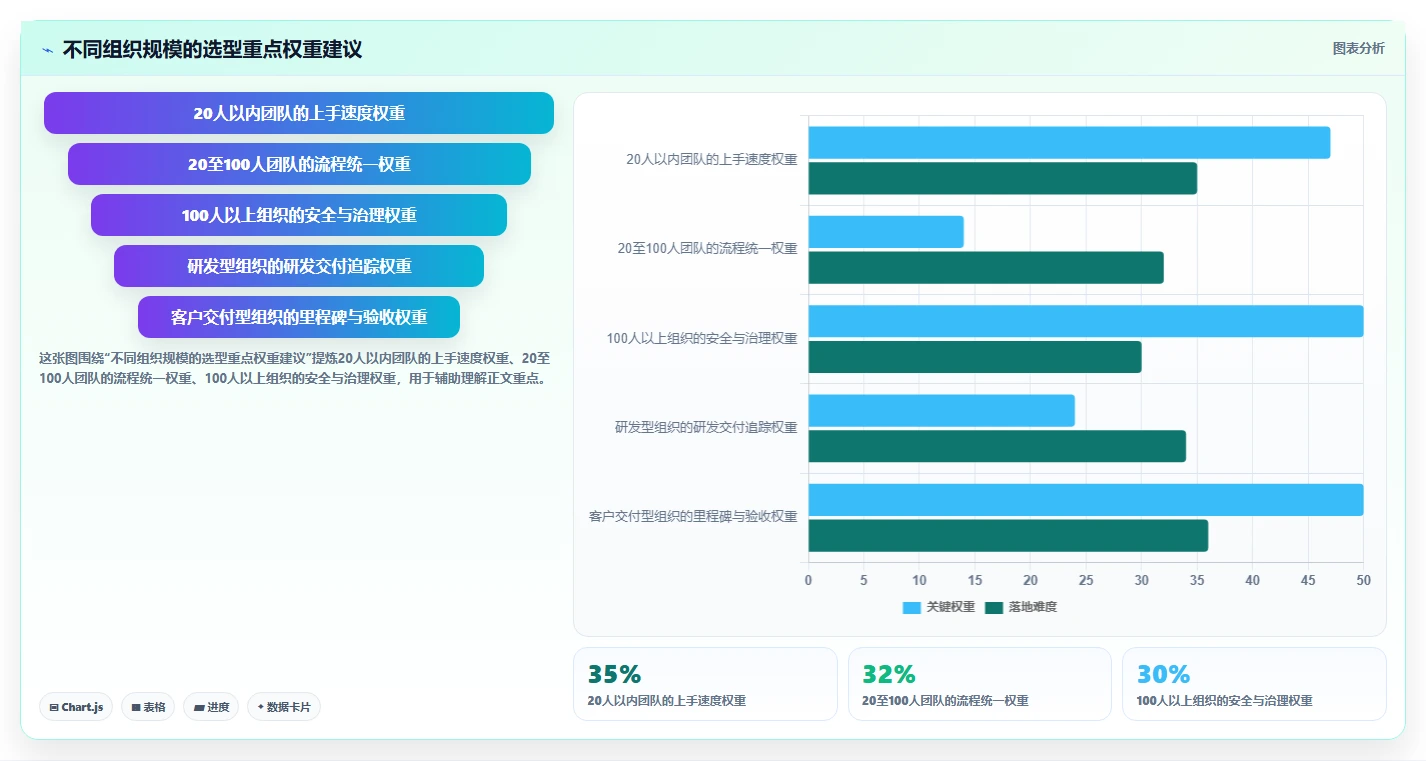The image size is (1426, 761).
Task: Click 落地难度 legend label text
Action: [x=1032, y=607]
